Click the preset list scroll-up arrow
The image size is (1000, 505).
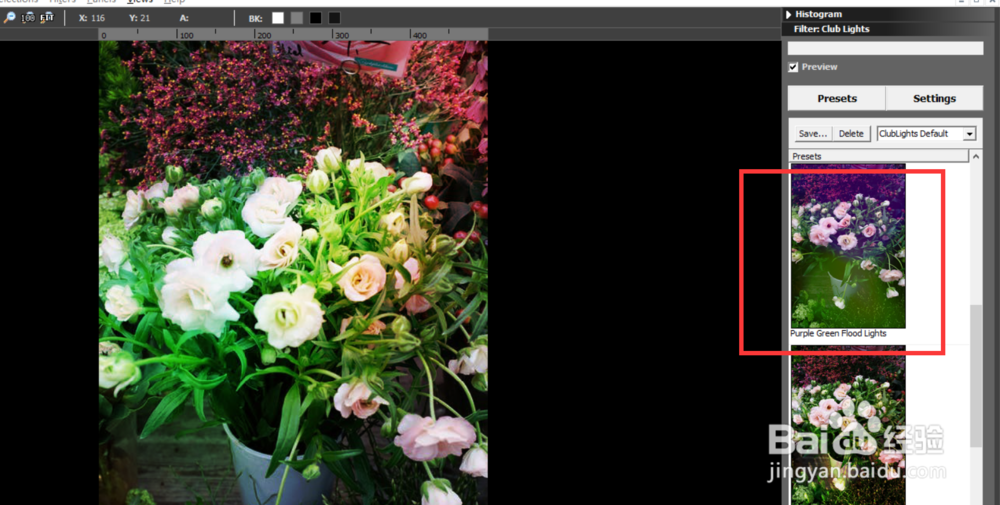(975, 156)
